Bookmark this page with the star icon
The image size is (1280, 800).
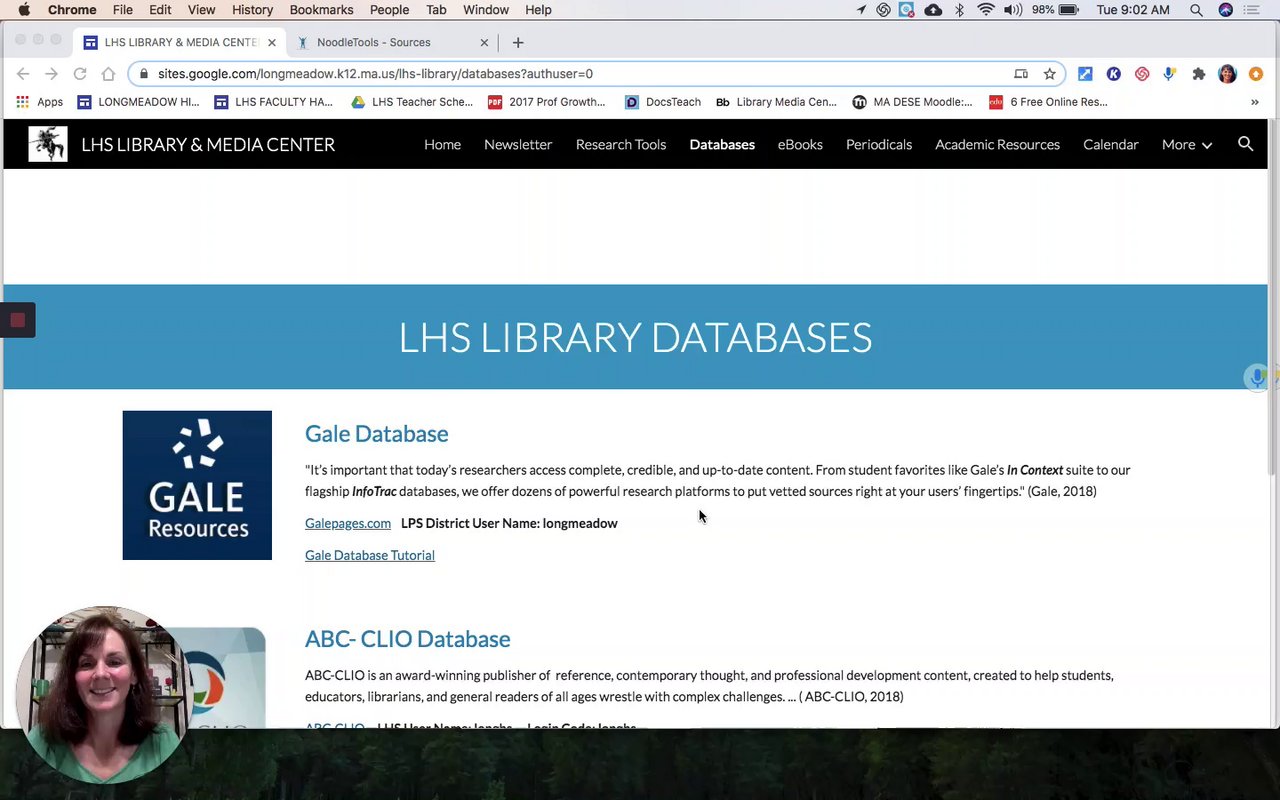1049,74
